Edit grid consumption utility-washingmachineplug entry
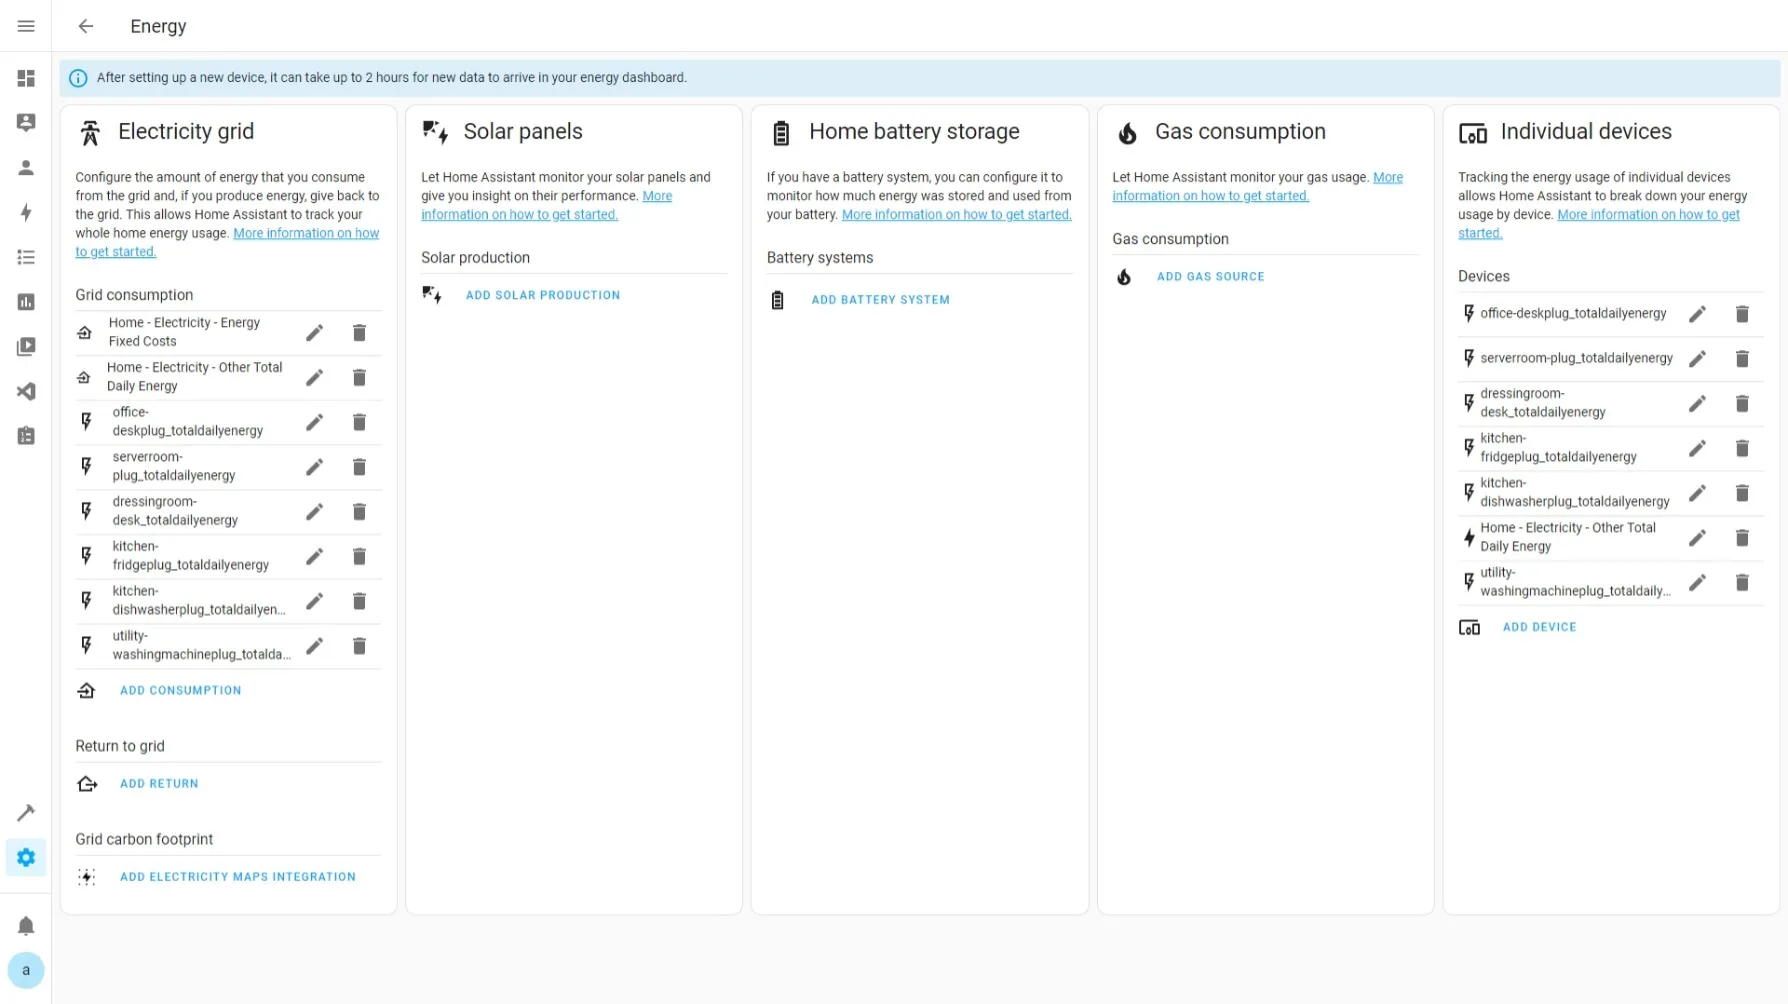Image resolution: width=1788 pixels, height=1004 pixels. click(x=315, y=646)
